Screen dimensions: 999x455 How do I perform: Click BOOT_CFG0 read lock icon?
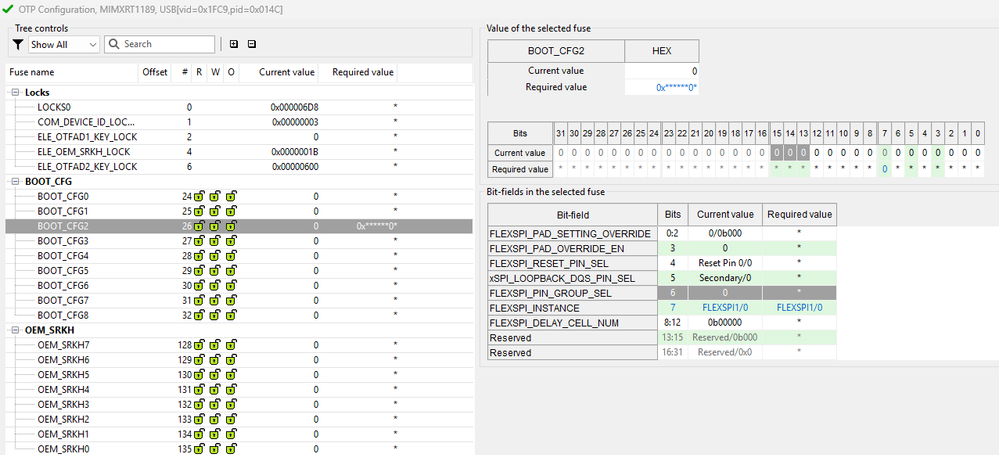click(x=200, y=197)
